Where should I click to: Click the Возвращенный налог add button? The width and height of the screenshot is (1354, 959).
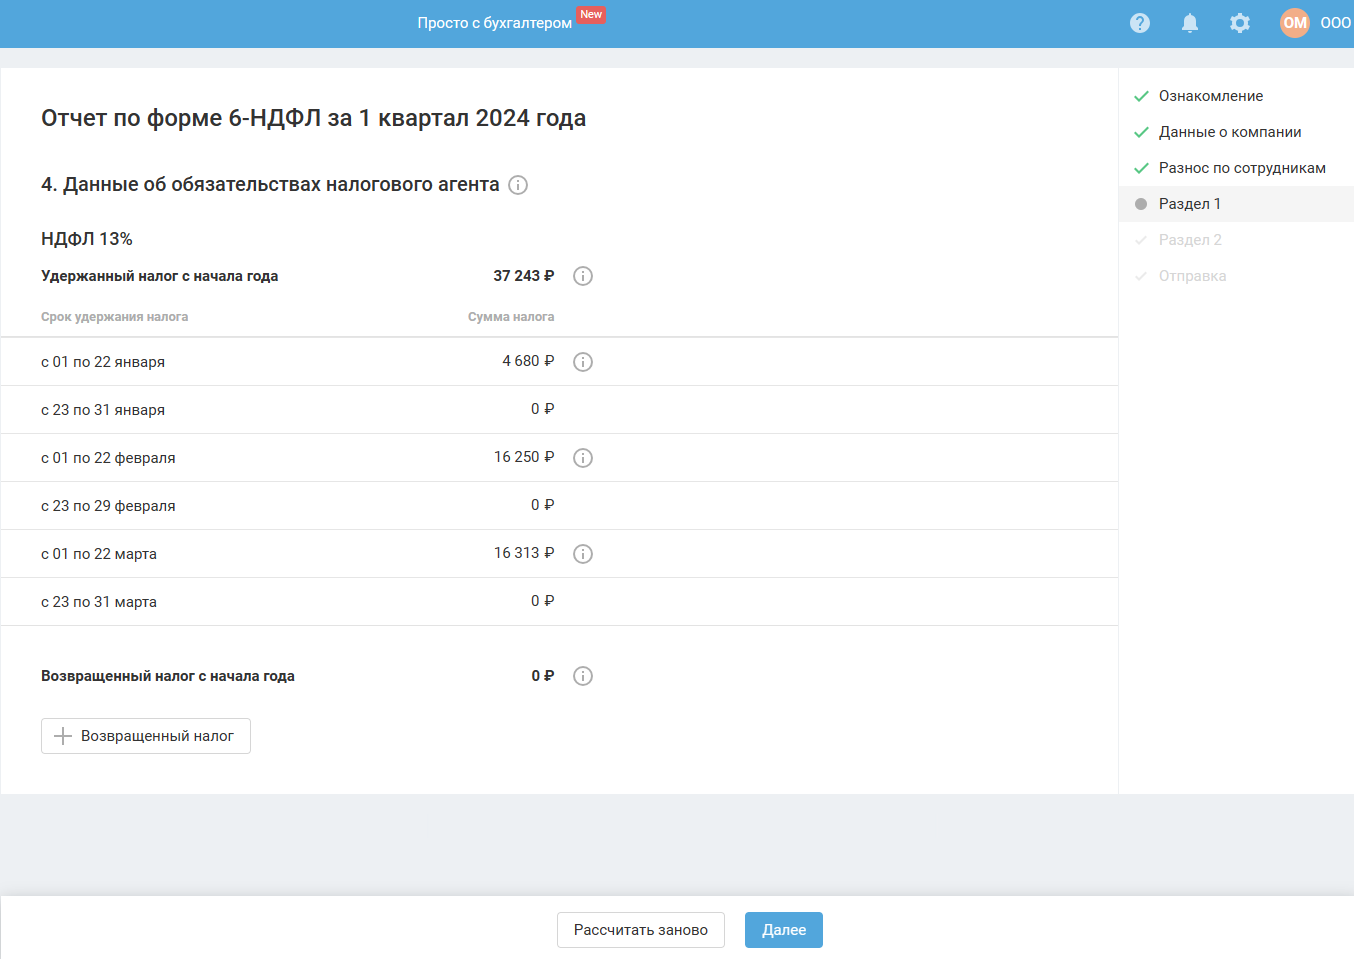(x=146, y=736)
